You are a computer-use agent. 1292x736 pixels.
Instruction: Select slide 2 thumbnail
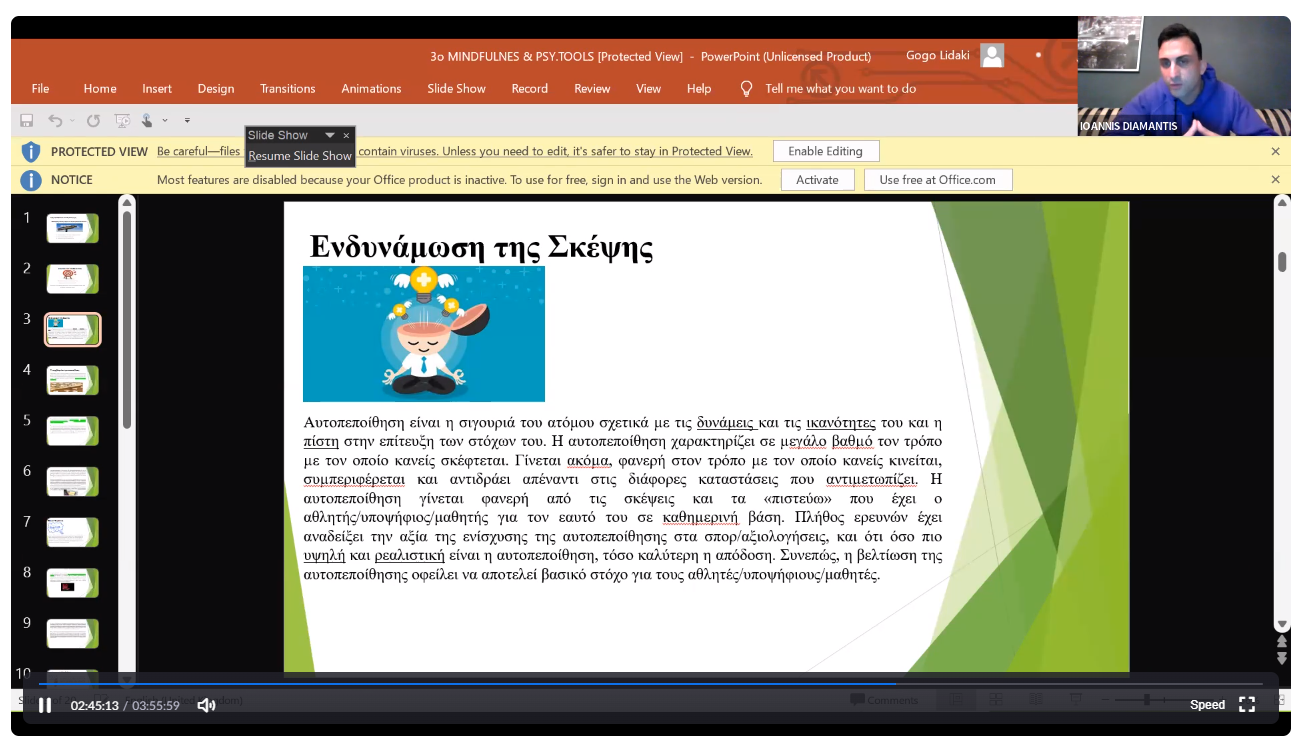72,279
